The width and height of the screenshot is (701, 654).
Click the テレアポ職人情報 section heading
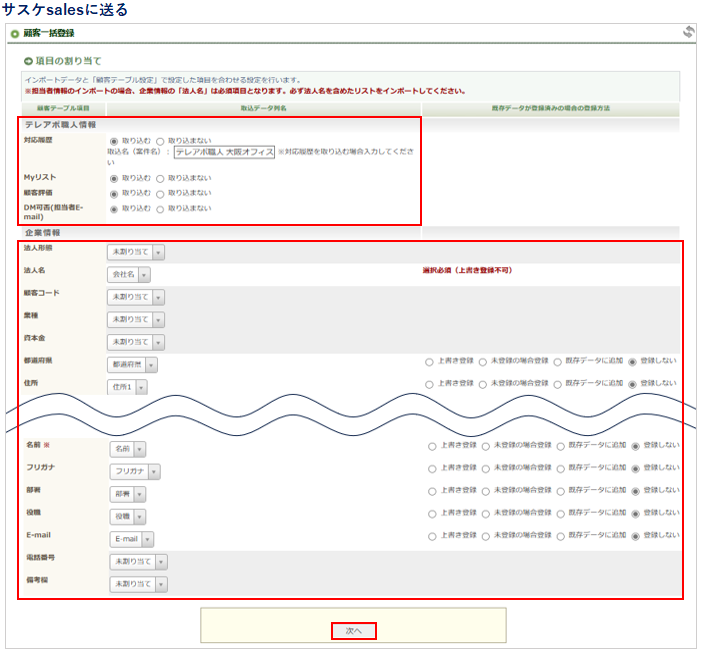tap(60, 125)
